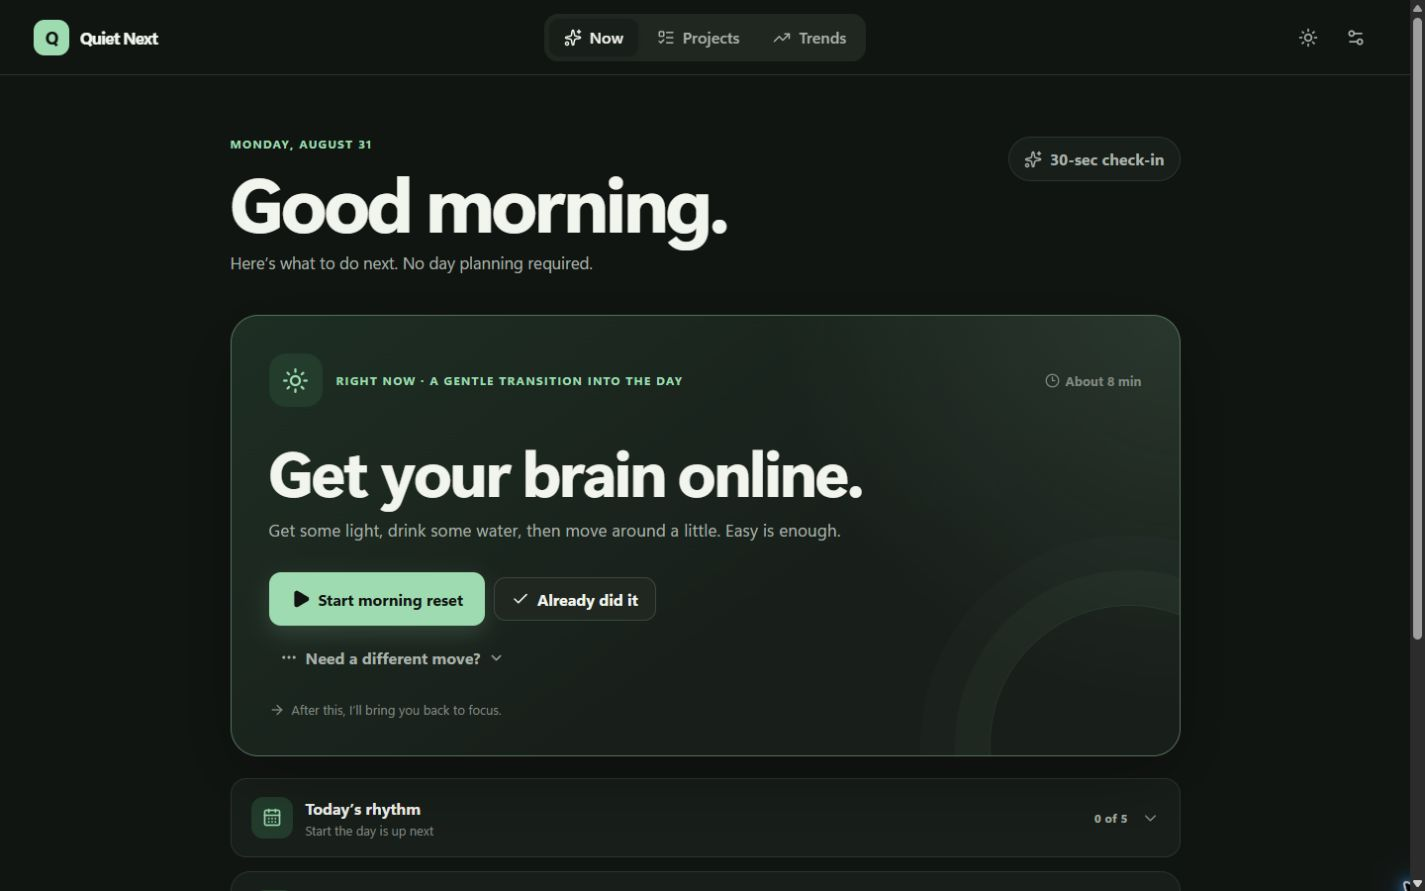
Task: Click 'Right now · a gentle transition' label
Action: [x=509, y=381]
